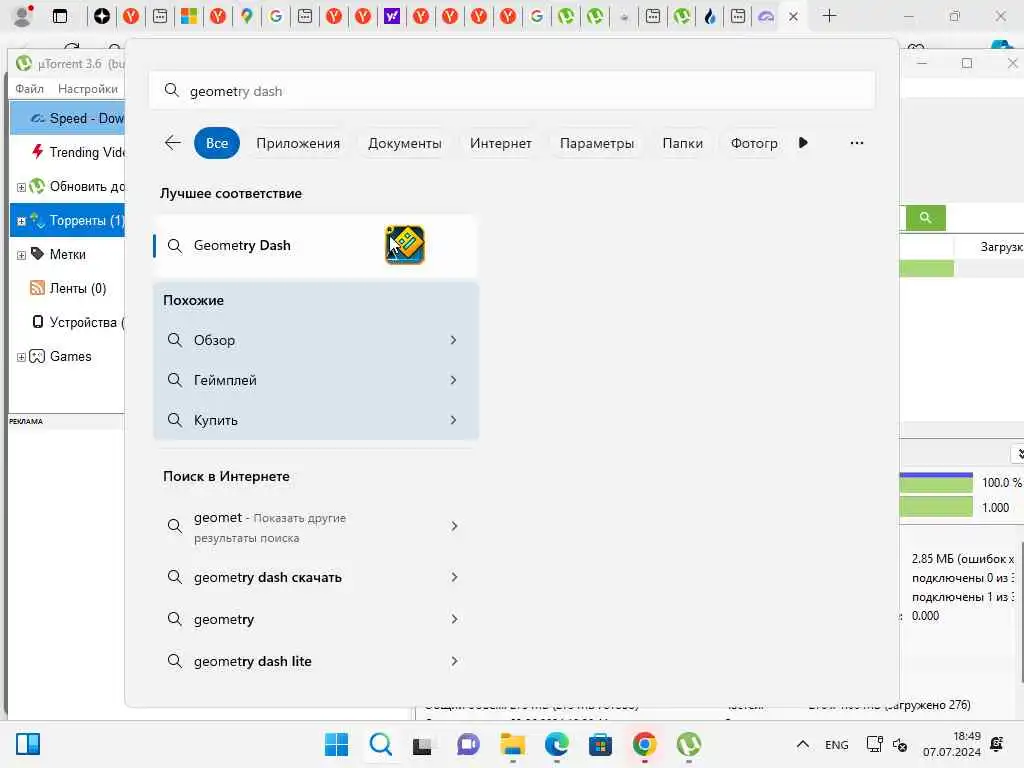
Task: Close the active browser tab
Action: click(x=793, y=17)
